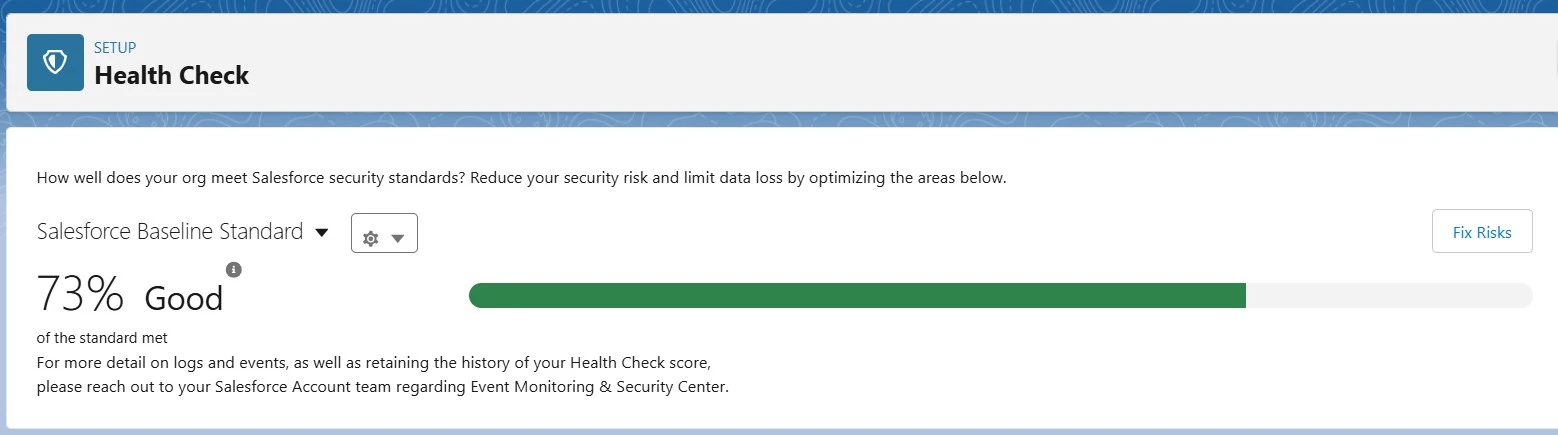Click the black arrow after Baseline Standard

322,233
